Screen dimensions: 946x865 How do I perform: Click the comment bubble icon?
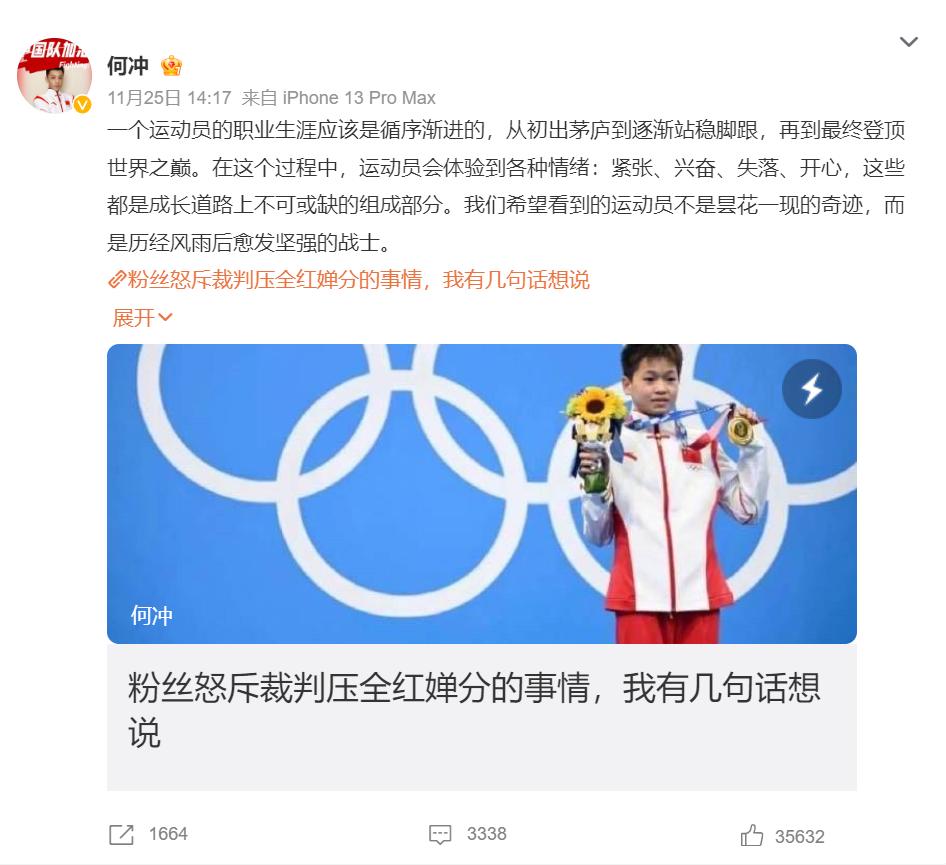click(x=440, y=835)
